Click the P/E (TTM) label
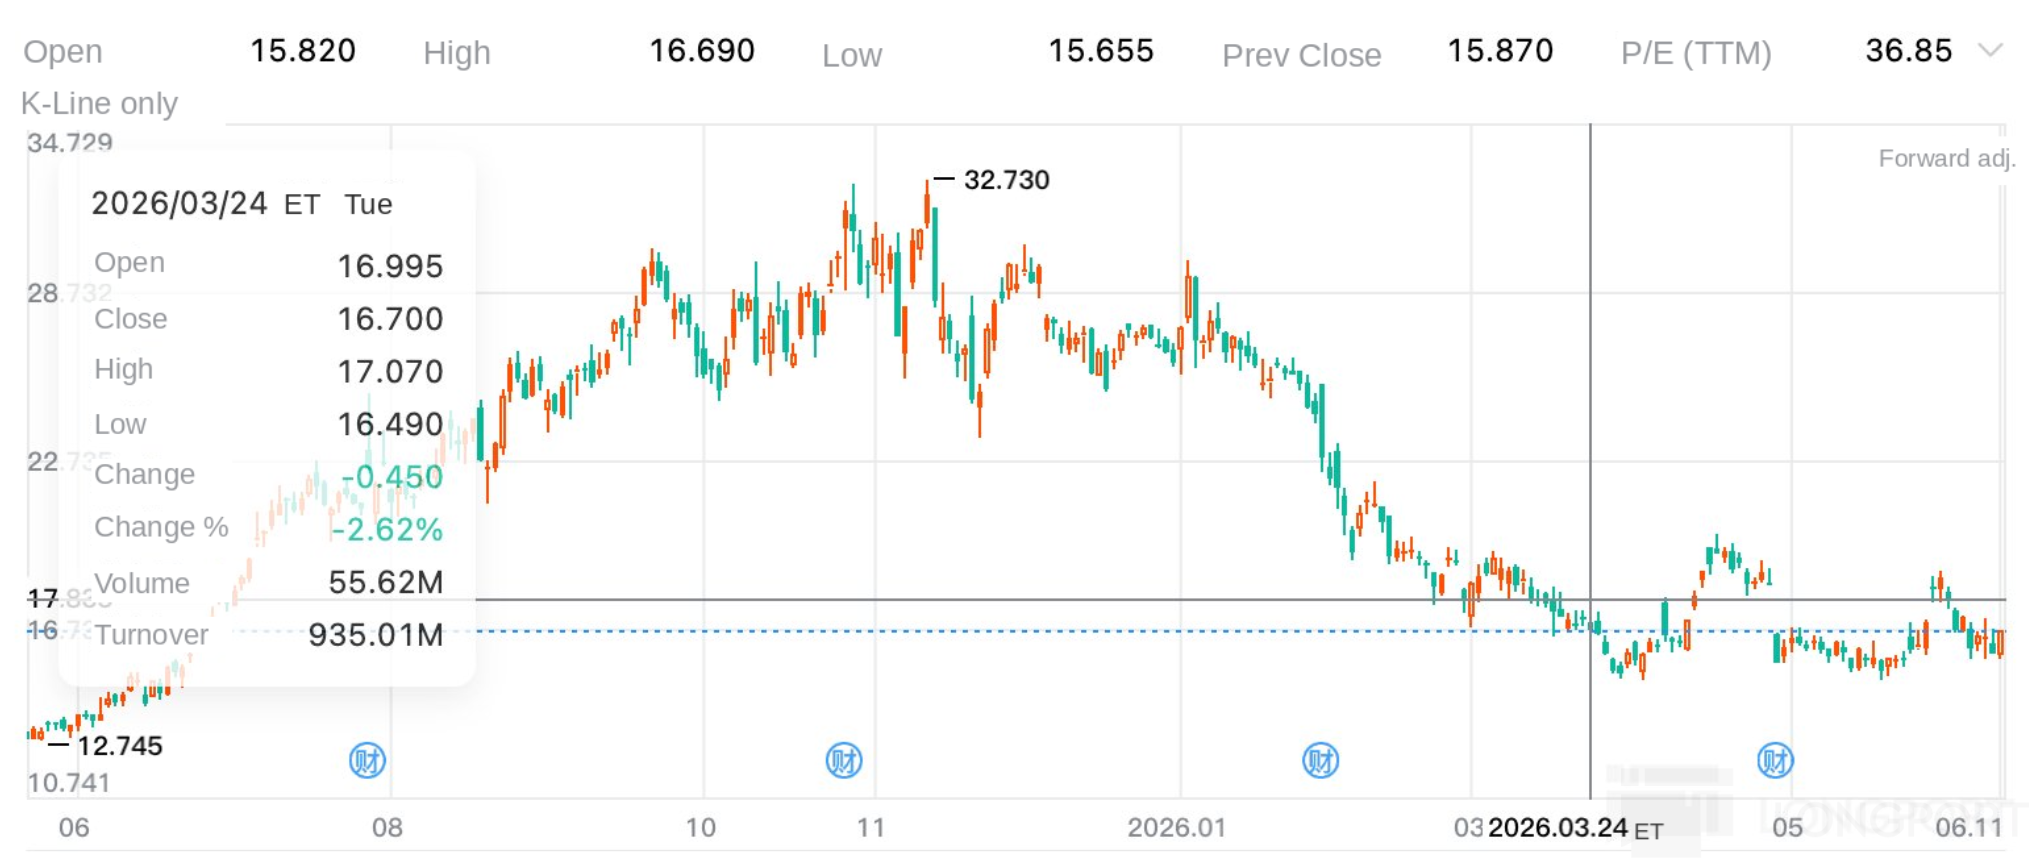This screenshot has height=862, width=2044. pyautogui.click(x=1696, y=53)
